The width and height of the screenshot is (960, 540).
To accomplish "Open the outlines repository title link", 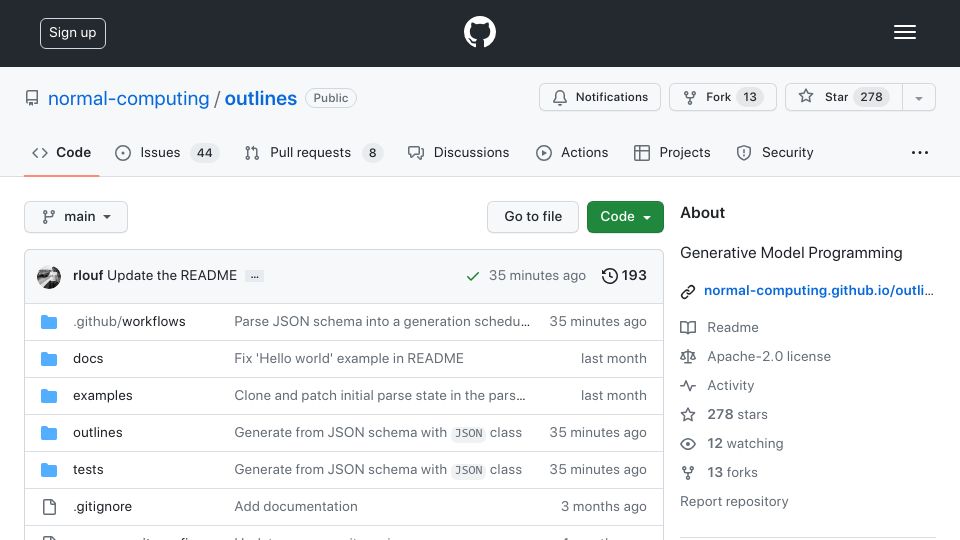I will (x=261, y=98).
